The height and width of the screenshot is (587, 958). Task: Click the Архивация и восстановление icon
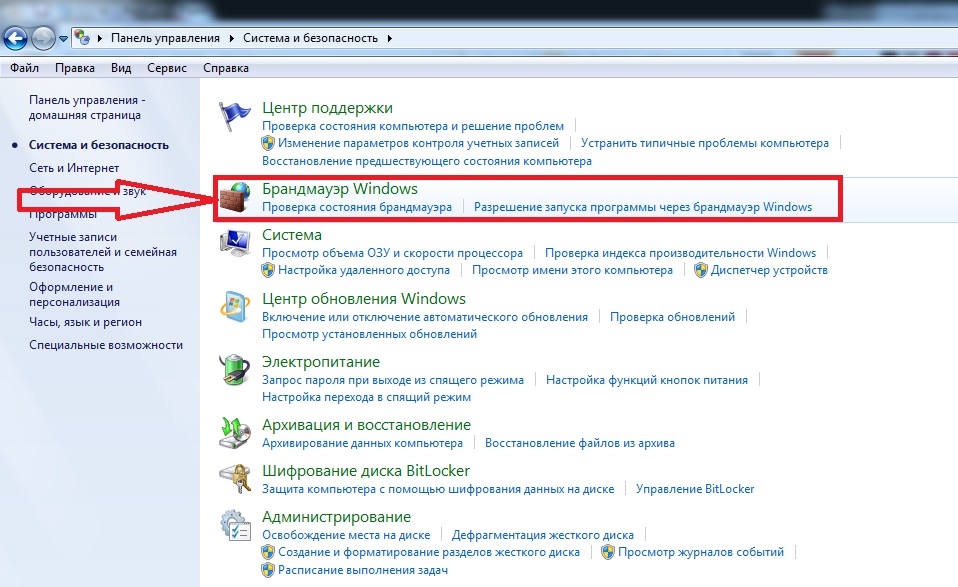(235, 432)
